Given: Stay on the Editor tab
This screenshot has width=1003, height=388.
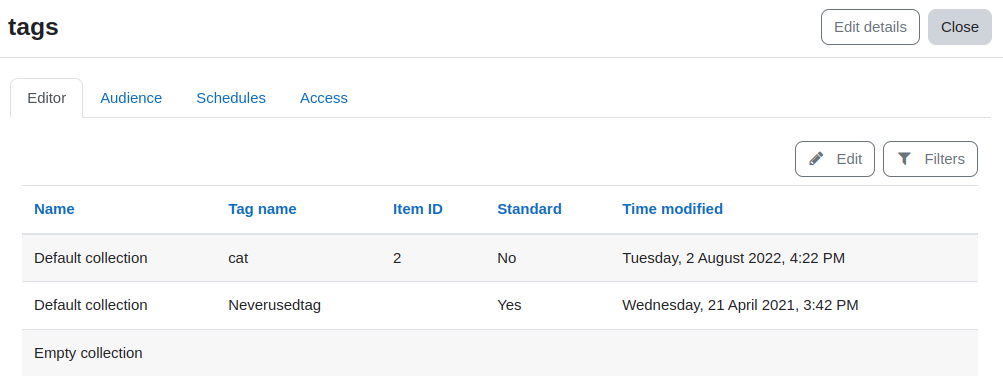Looking at the screenshot, I should pyautogui.click(x=47, y=98).
